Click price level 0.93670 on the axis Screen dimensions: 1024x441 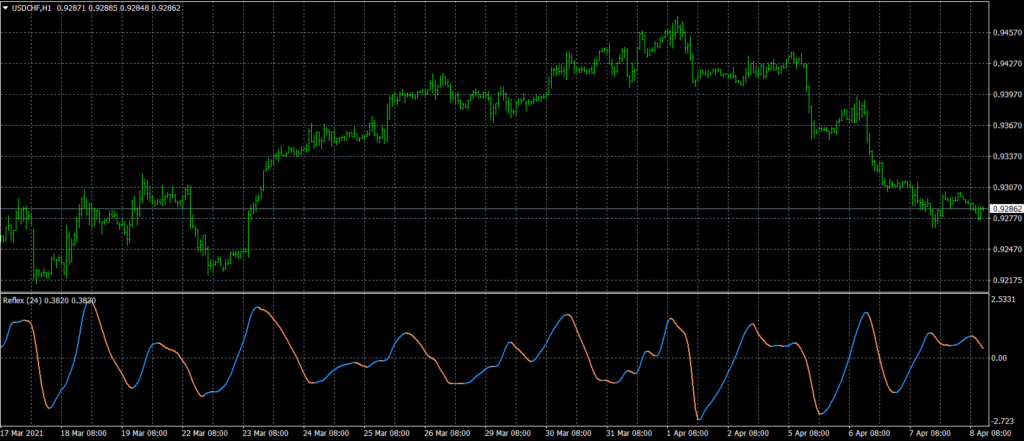click(1006, 125)
